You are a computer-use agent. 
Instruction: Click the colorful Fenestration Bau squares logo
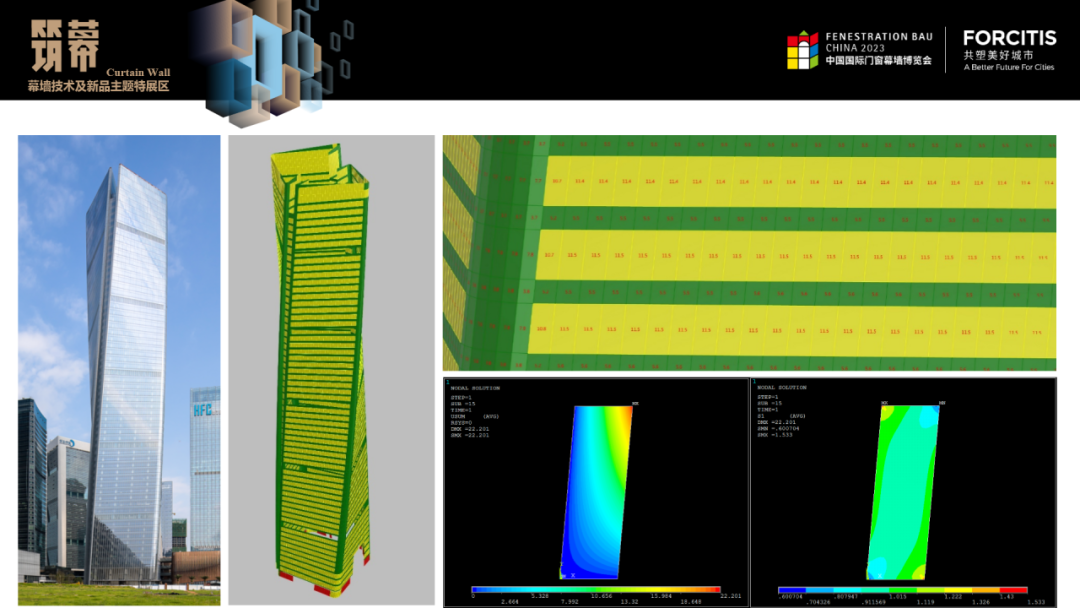tap(802, 51)
